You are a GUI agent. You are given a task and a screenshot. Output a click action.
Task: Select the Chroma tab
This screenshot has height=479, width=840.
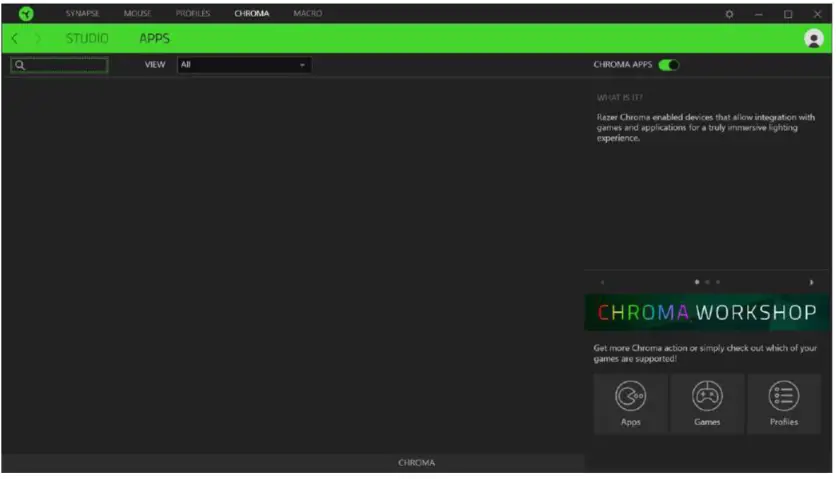coord(252,13)
